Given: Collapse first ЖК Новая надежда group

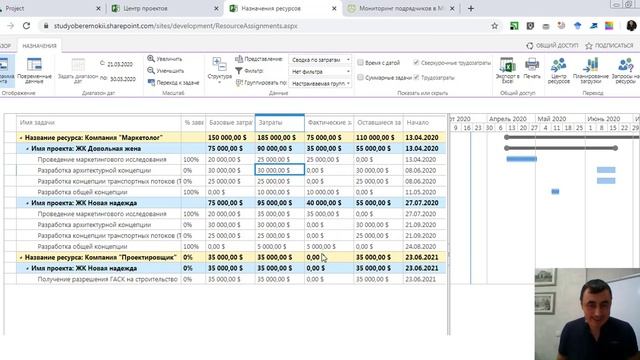Looking at the screenshot, I should point(27,203).
